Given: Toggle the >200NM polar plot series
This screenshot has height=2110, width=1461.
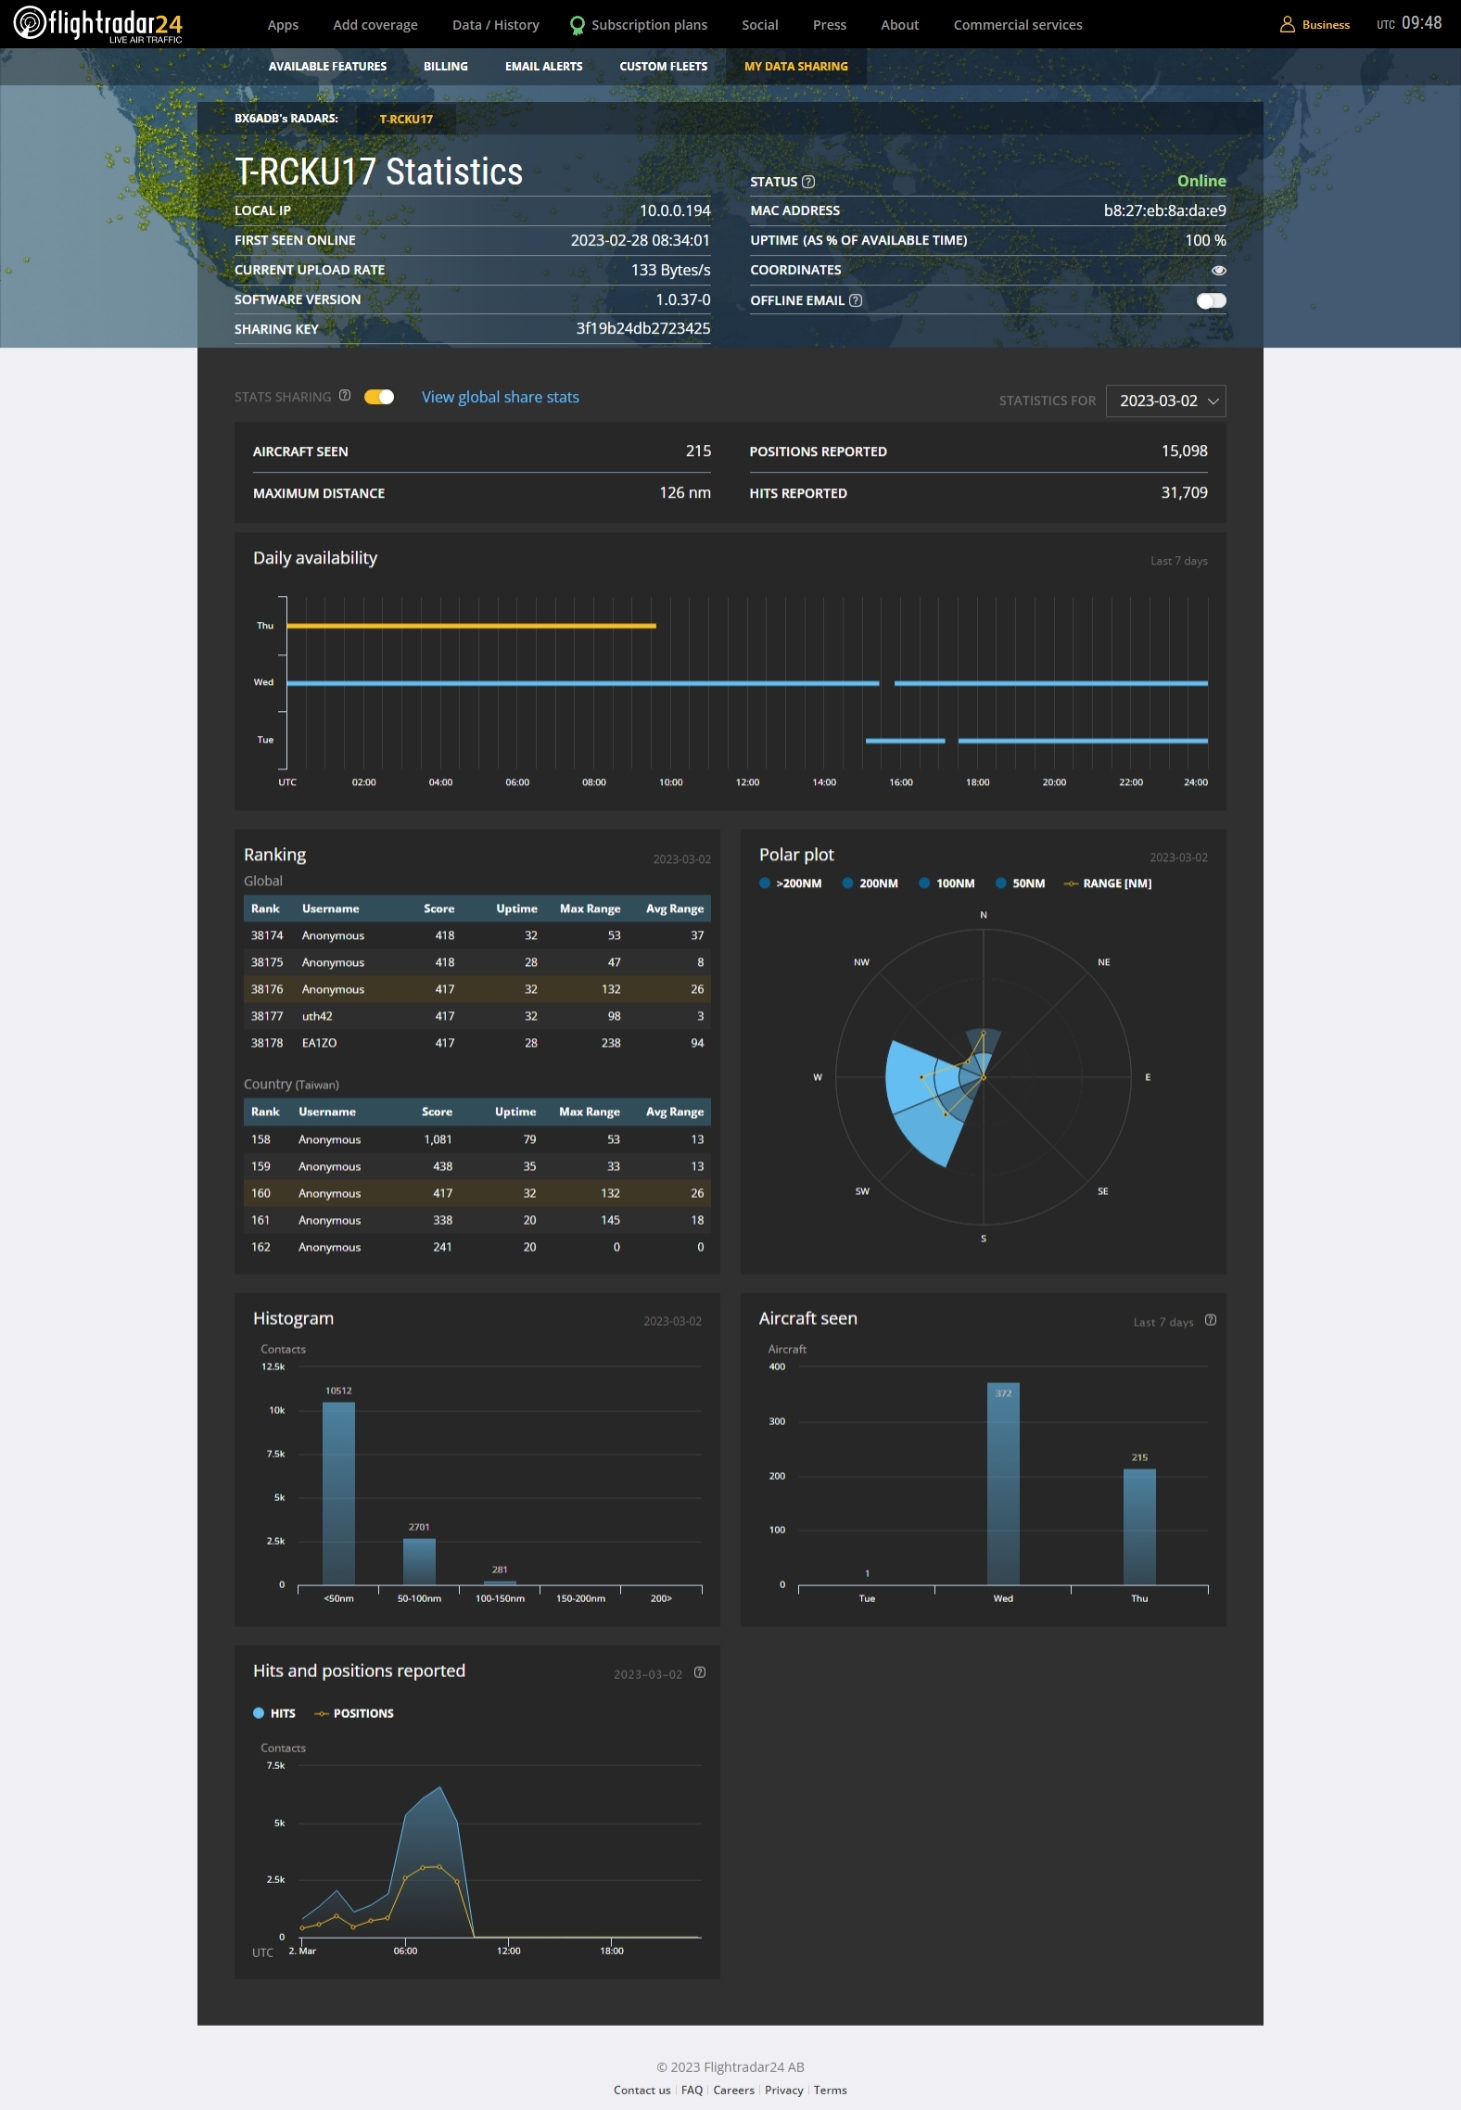Looking at the screenshot, I should click(x=791, y=884).
